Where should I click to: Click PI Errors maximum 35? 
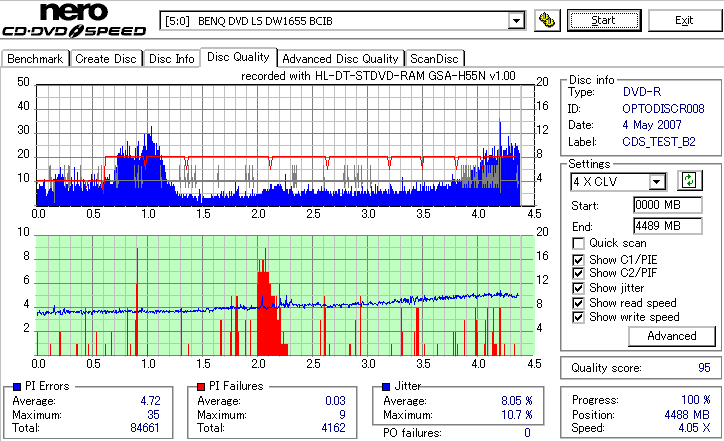tap(153, 415)
